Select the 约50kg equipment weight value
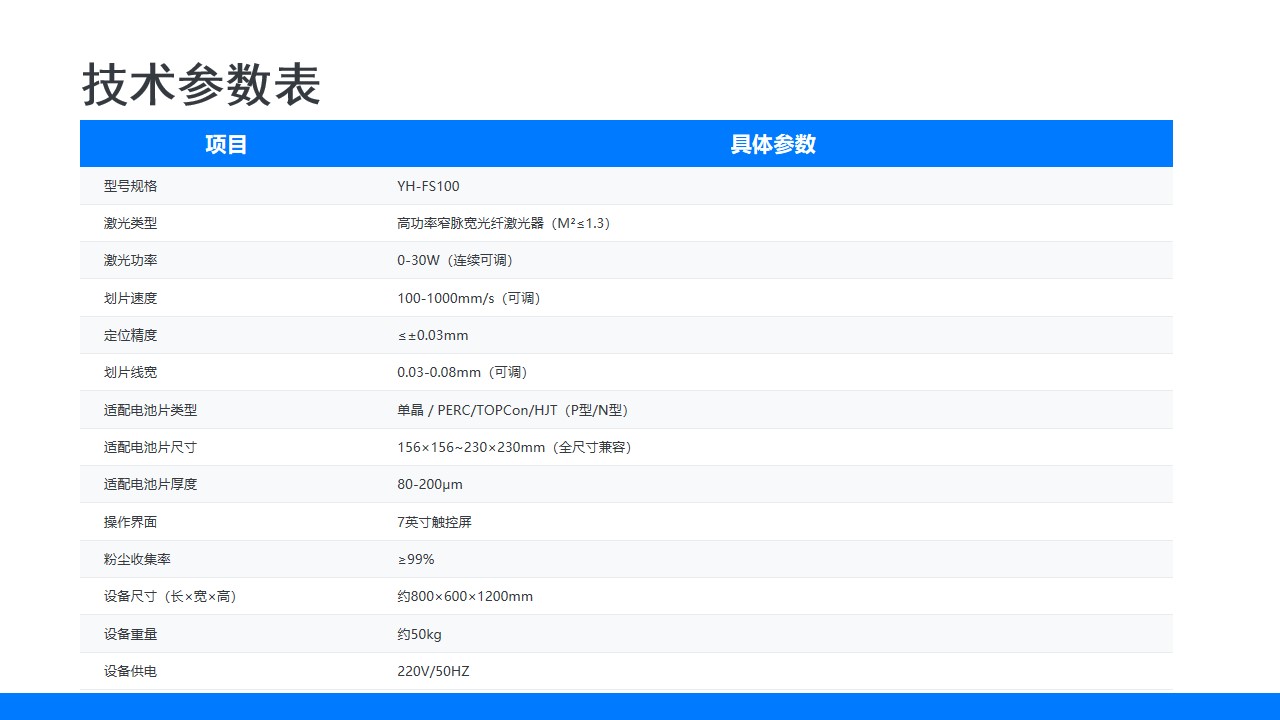Image resolution: width=1280 pixels, height=720 pixels. click(x=419, y=634)
